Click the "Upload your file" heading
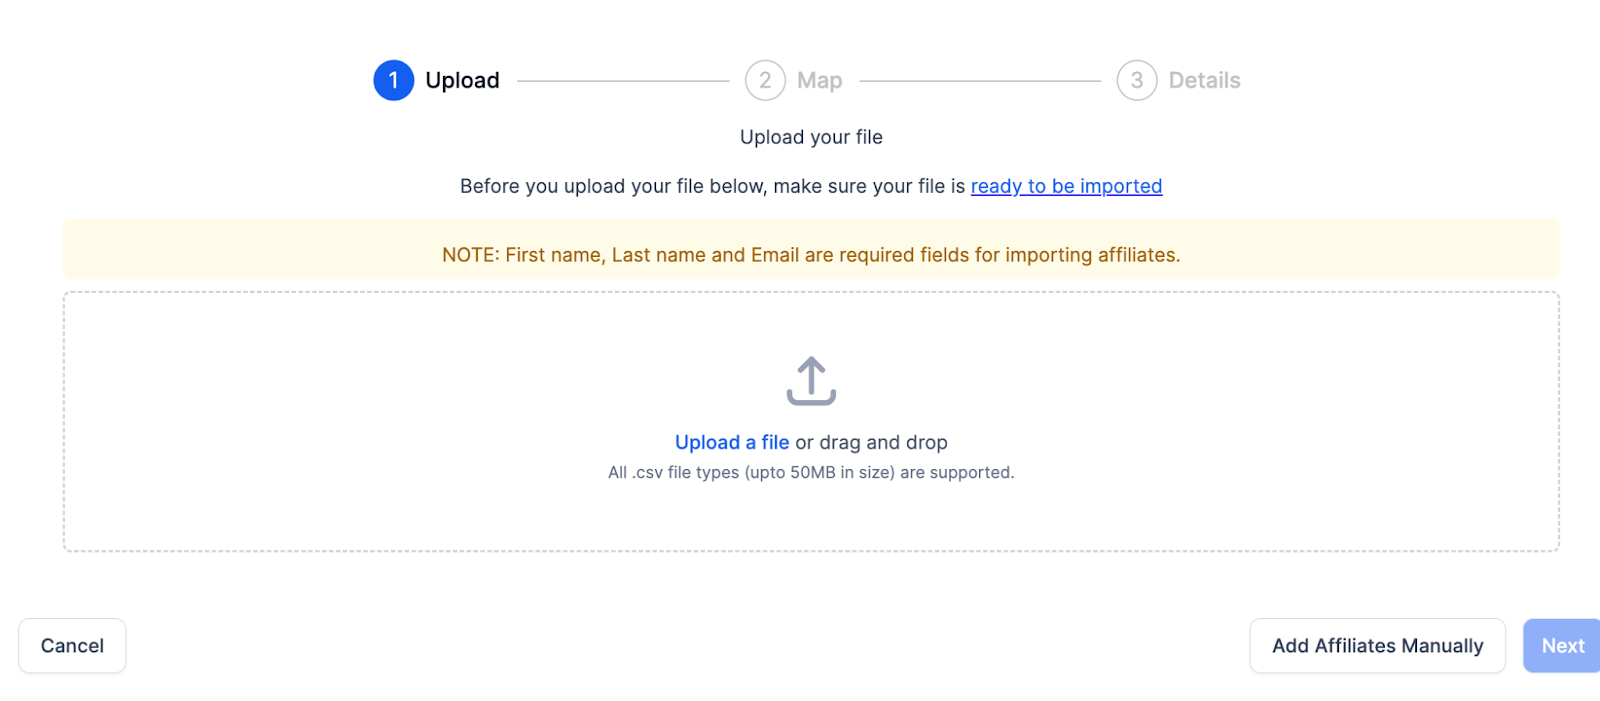Image resolution: width=1600 pixels, height=701 pixels. (x=811, y=137)
